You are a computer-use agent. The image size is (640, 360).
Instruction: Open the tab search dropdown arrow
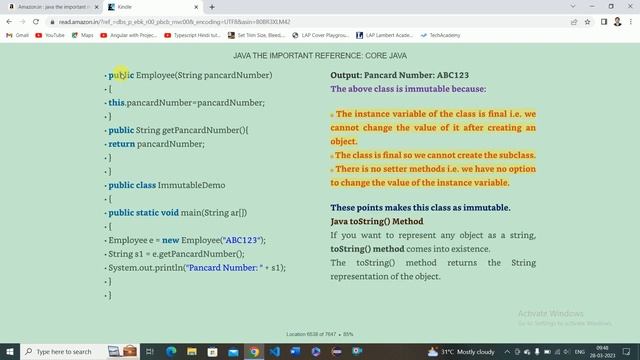coord(573,7)
